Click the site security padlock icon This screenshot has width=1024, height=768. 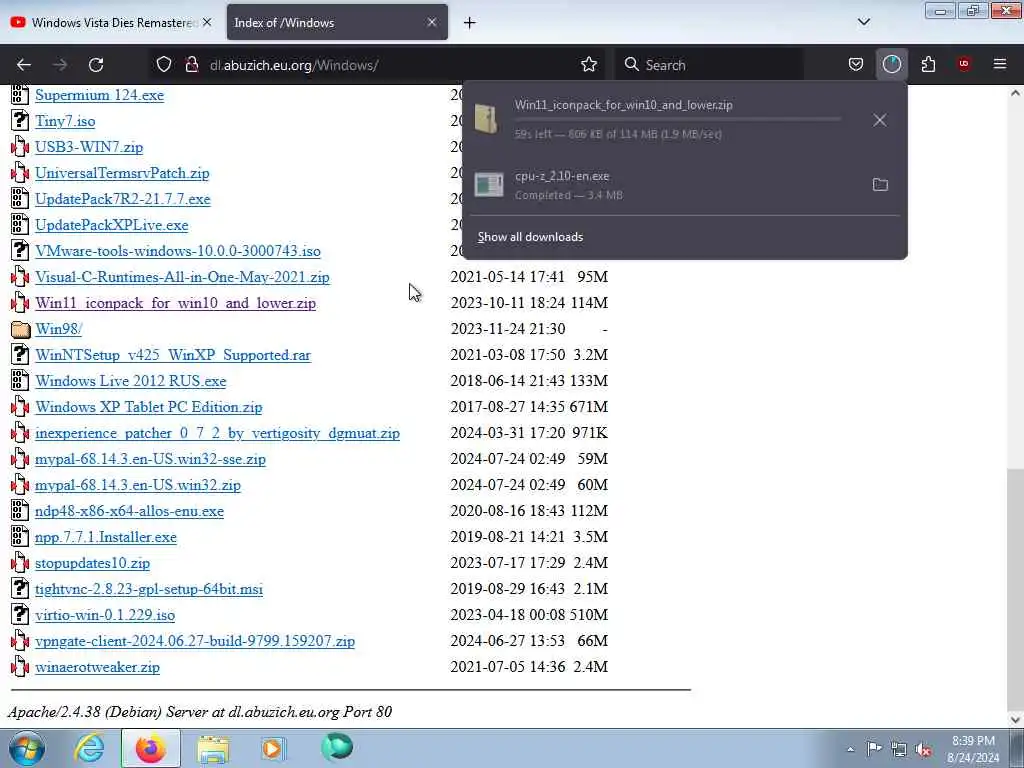pyautogui.click(x=192, y=65)
